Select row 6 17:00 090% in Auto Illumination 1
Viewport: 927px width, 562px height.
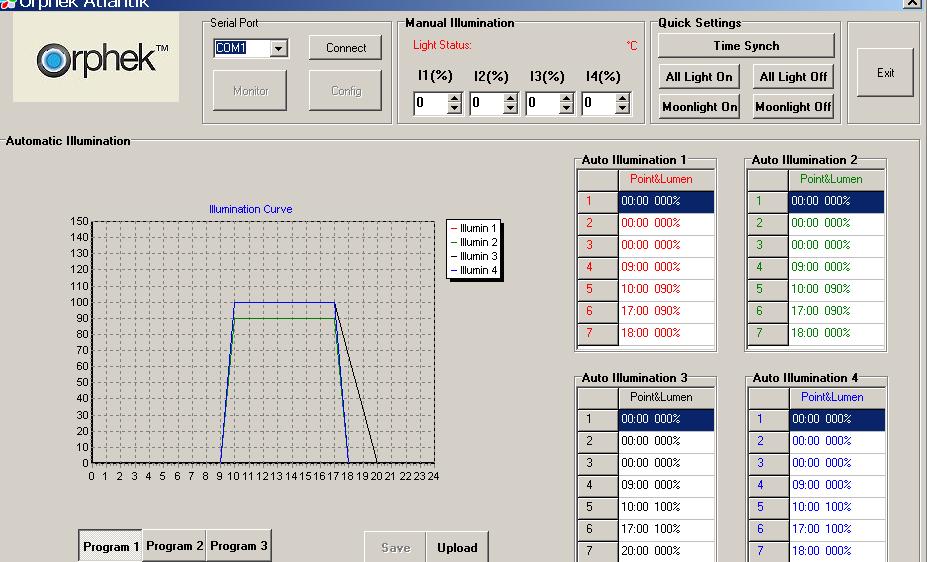point(646,311)
